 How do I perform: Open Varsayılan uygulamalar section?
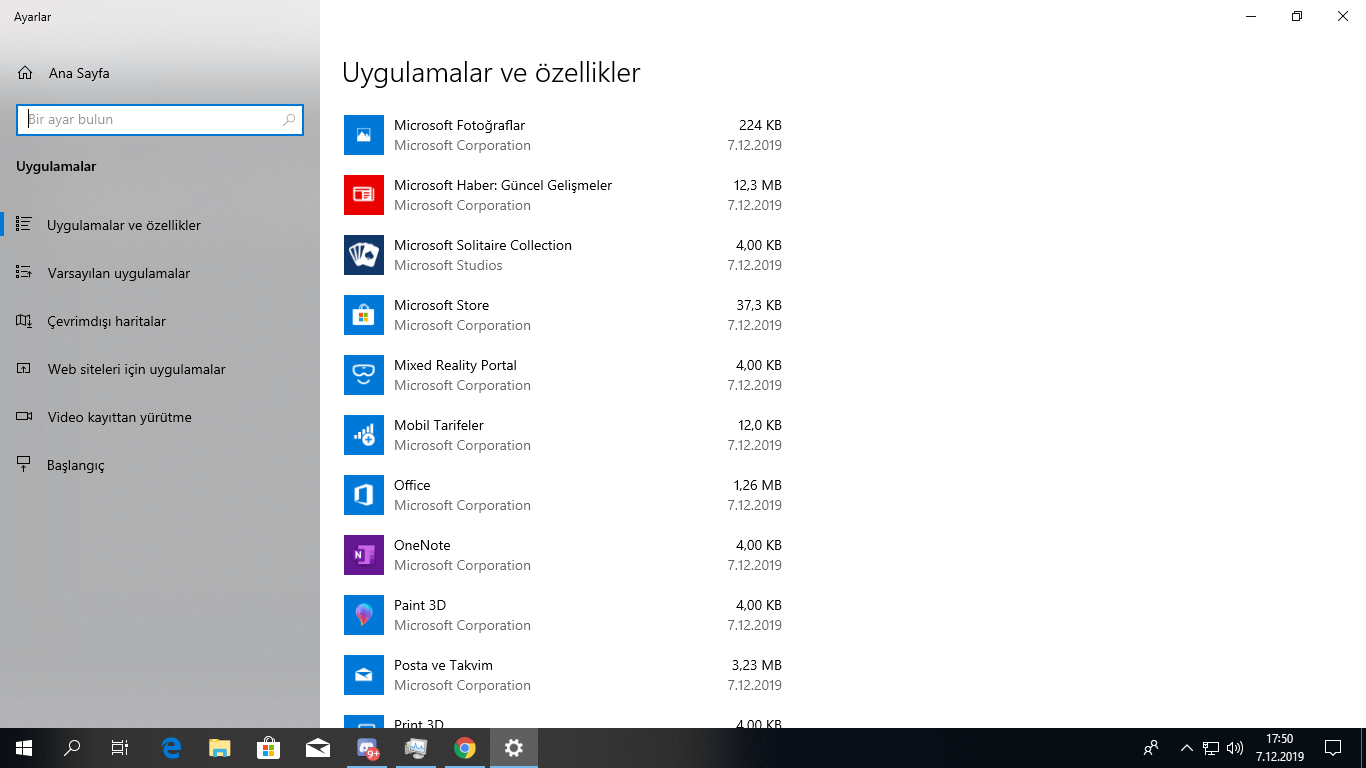(x=160, y=273)
